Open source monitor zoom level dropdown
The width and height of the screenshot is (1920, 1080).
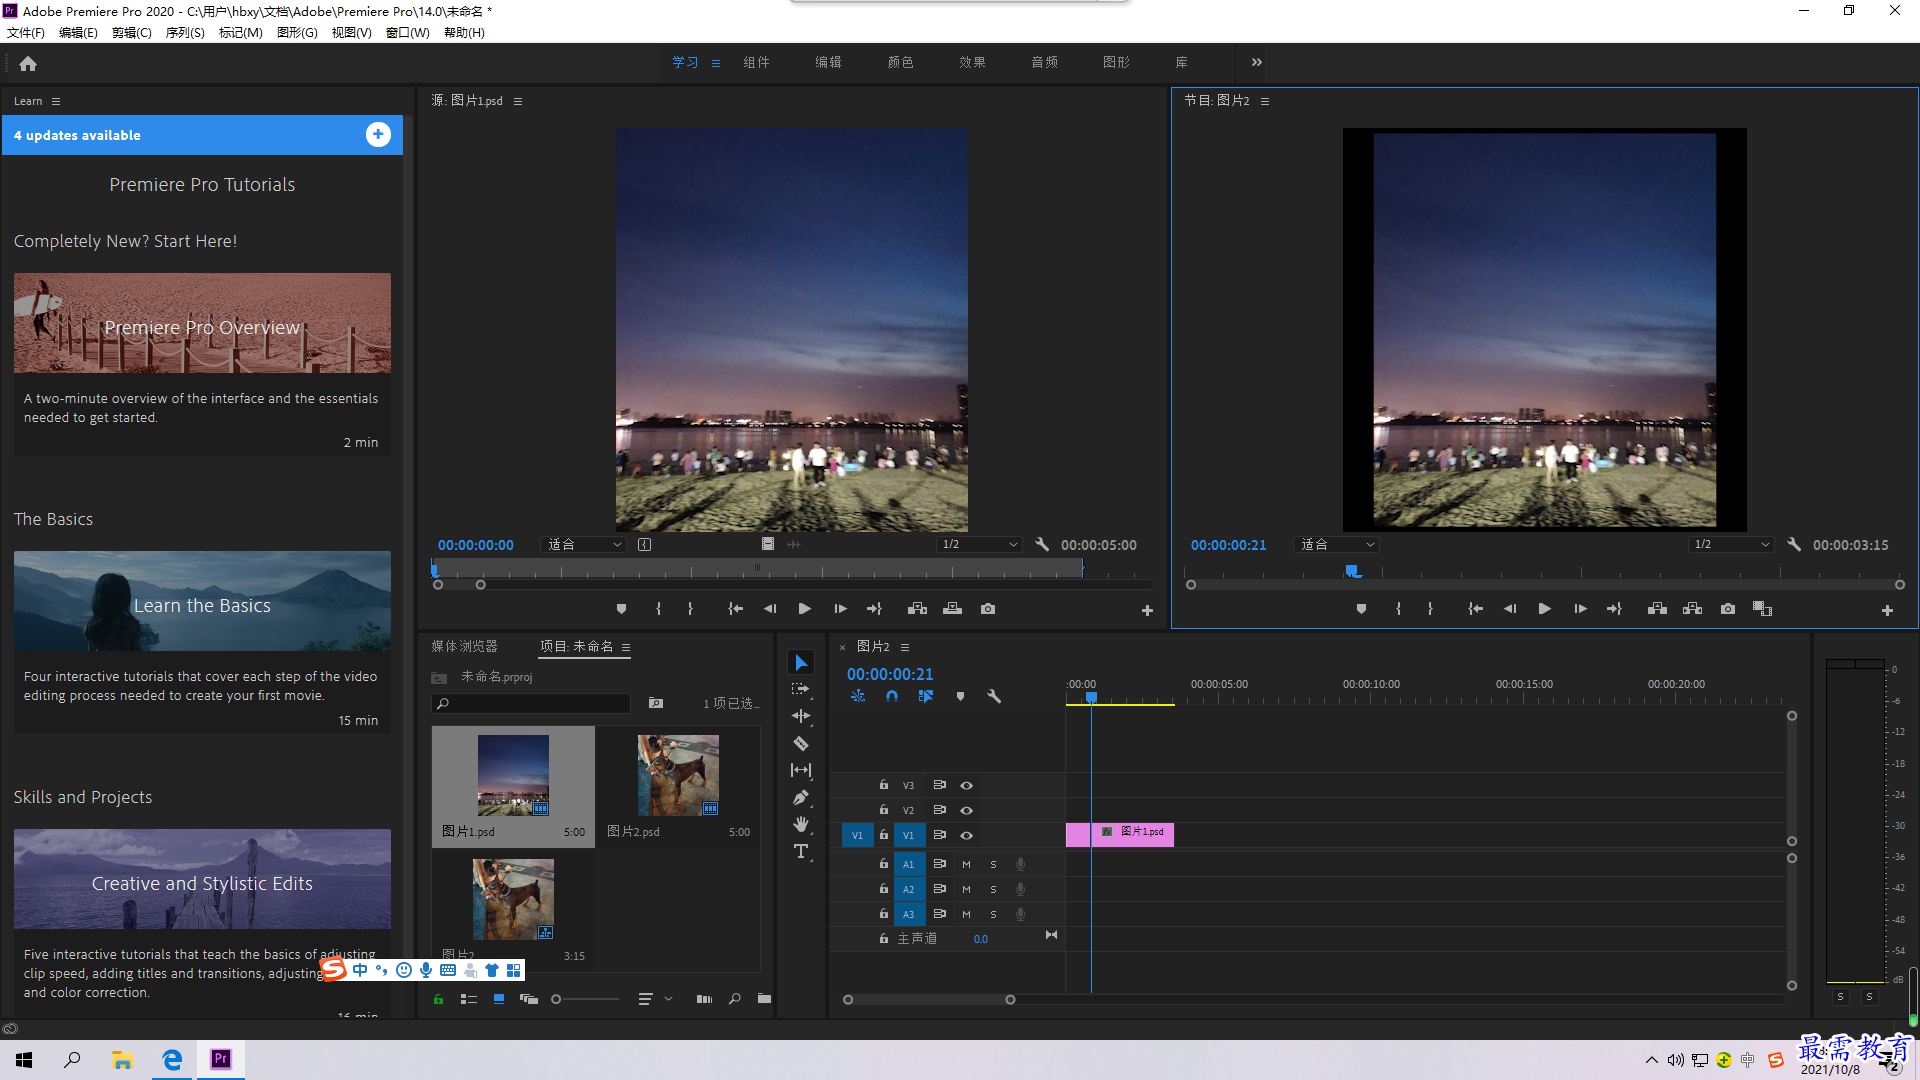[584, 545]
